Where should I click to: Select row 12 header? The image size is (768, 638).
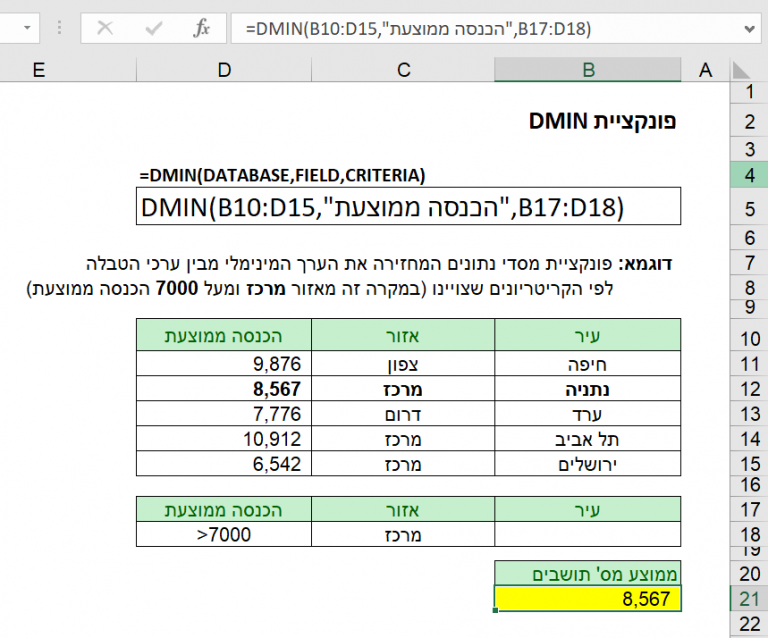coord(749,389)
